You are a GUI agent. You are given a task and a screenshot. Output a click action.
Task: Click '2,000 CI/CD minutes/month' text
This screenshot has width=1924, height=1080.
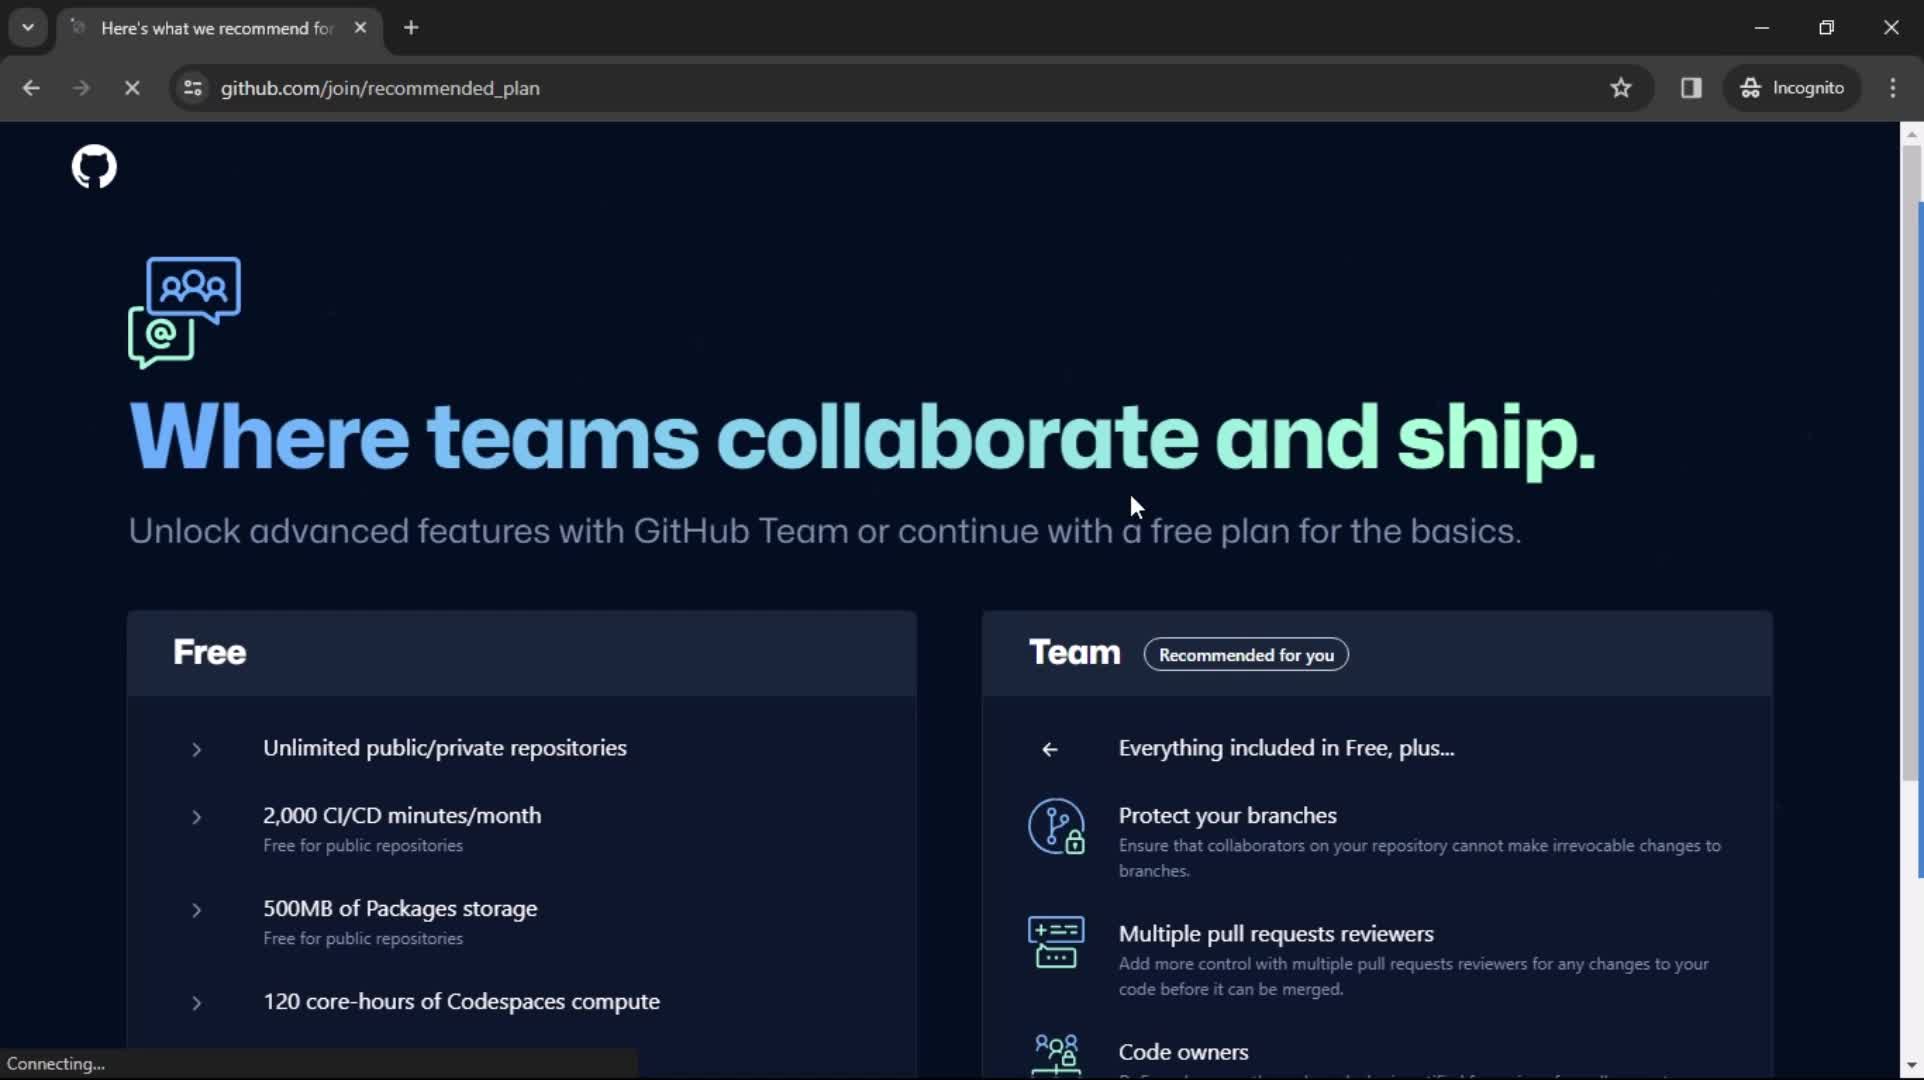[x=402, y=815]
